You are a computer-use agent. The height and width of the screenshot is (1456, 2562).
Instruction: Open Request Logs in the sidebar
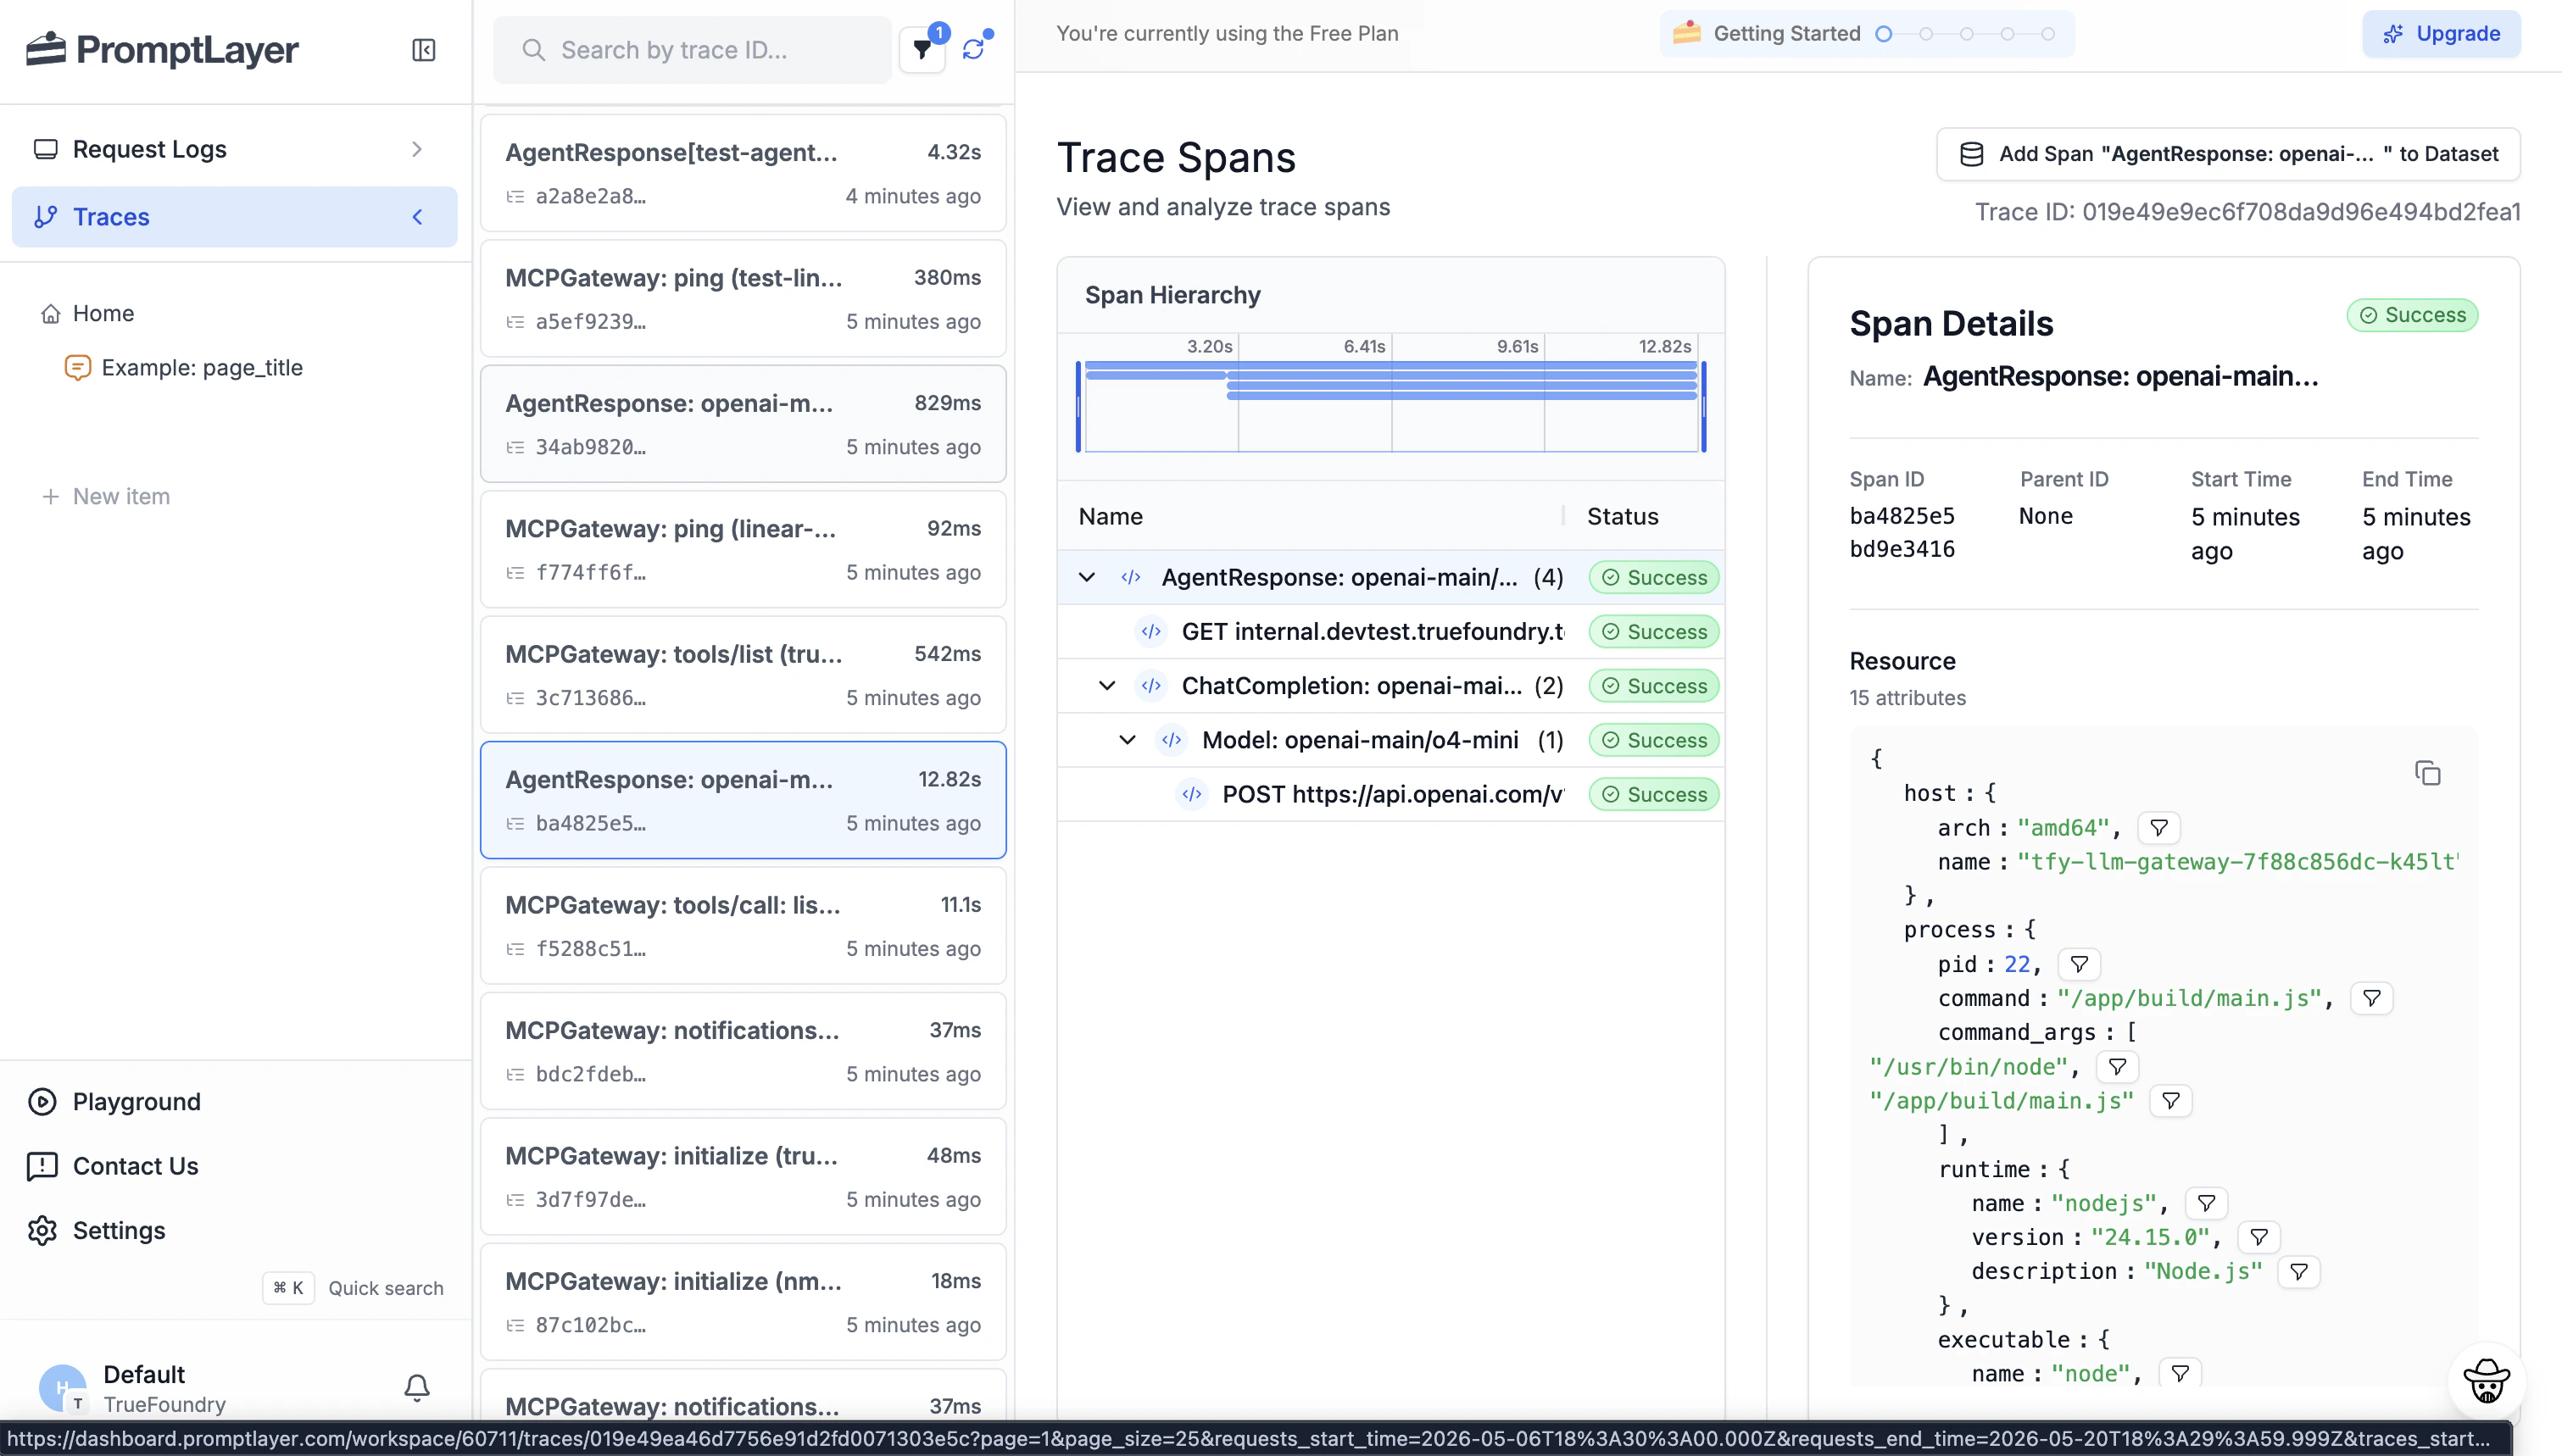click(x=234, y=149)
